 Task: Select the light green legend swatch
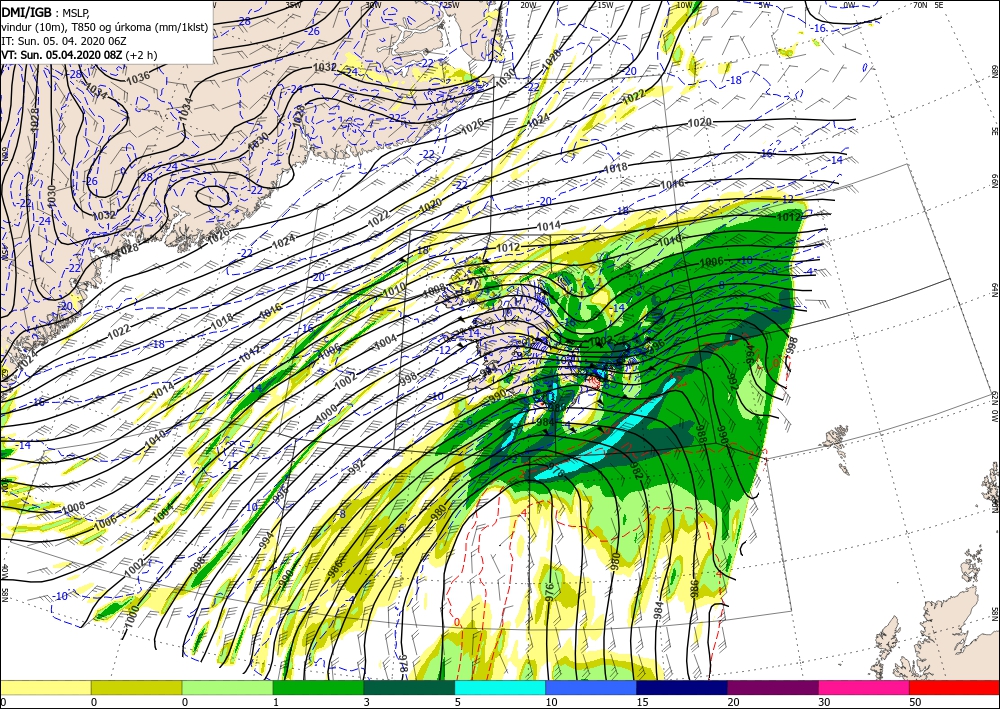[x=227, y=687]
